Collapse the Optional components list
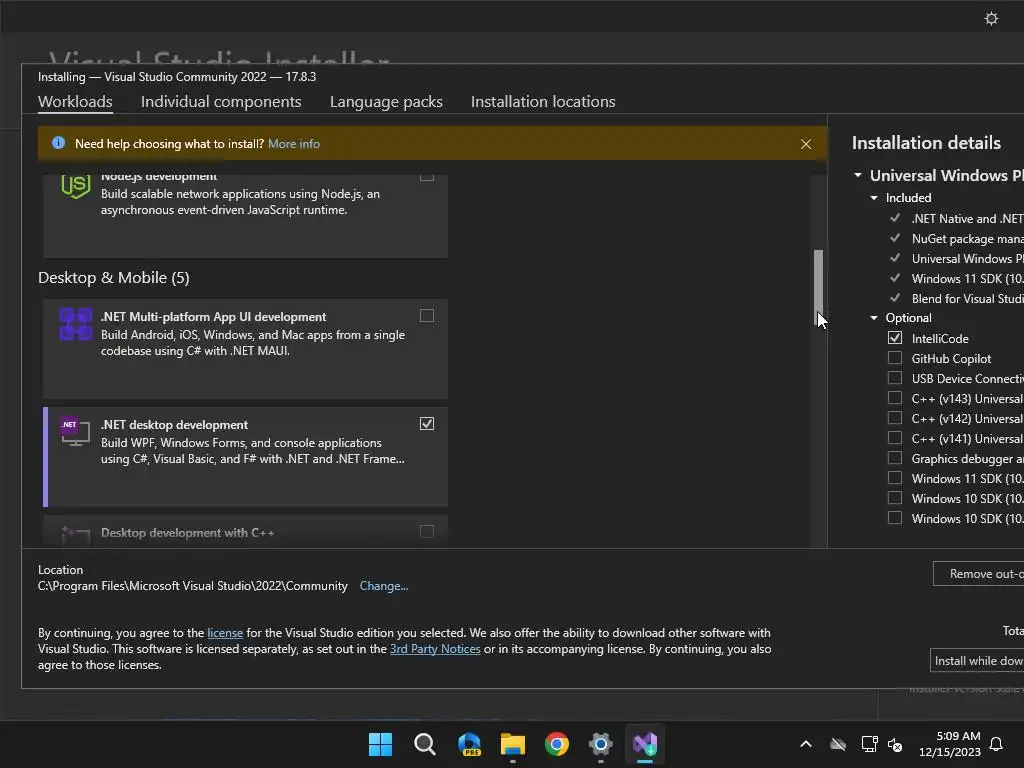The width and height of the screenshot is (1024, 768). 874,317
